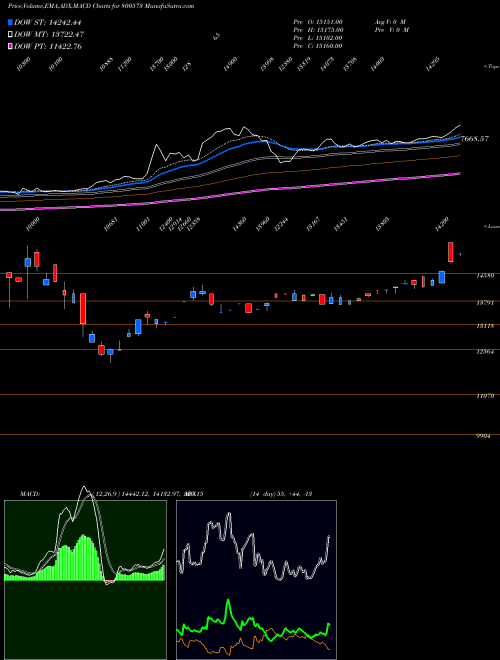
Task: Click the 11970 price level label
Action: point(484,396)
